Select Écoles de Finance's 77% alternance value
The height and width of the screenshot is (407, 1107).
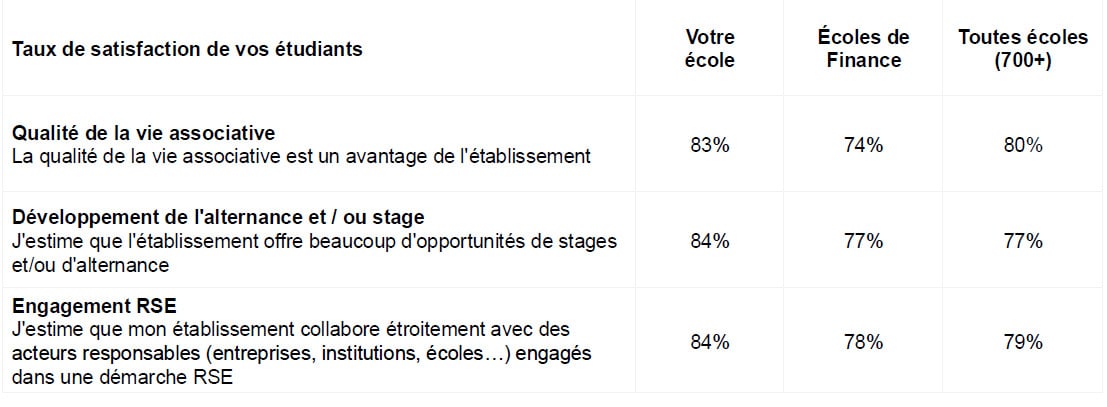click(863, 241)
